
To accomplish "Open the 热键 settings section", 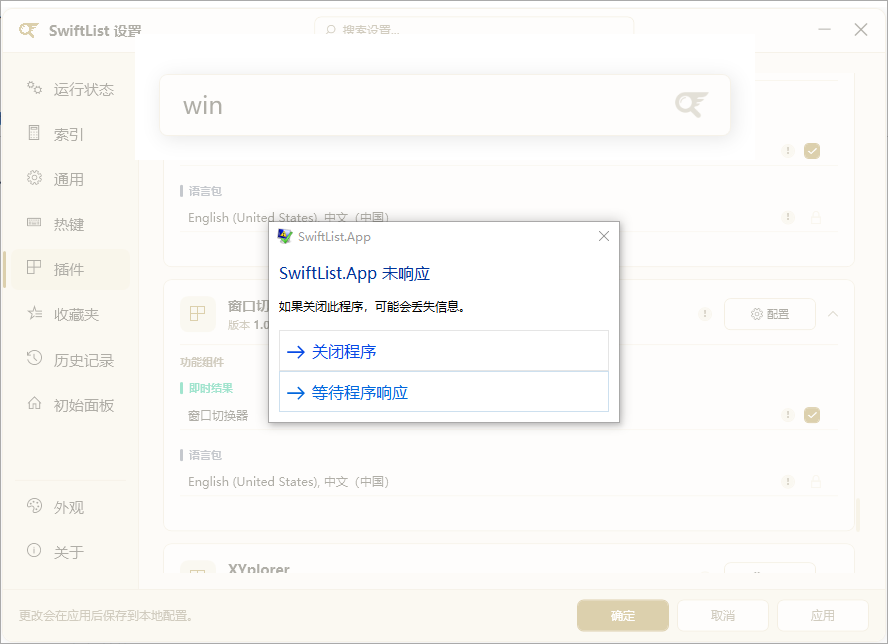I will click(x=71, y=224).
